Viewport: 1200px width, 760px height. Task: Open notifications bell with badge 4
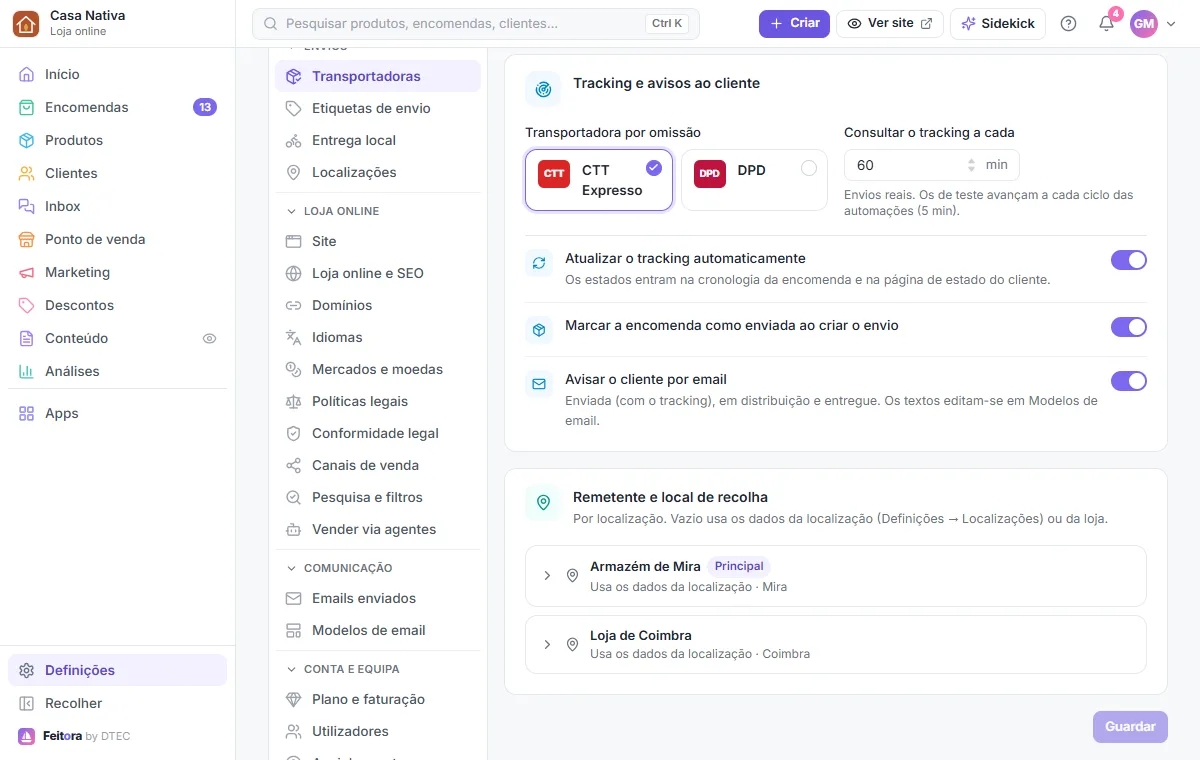(x=1106, y=23)
